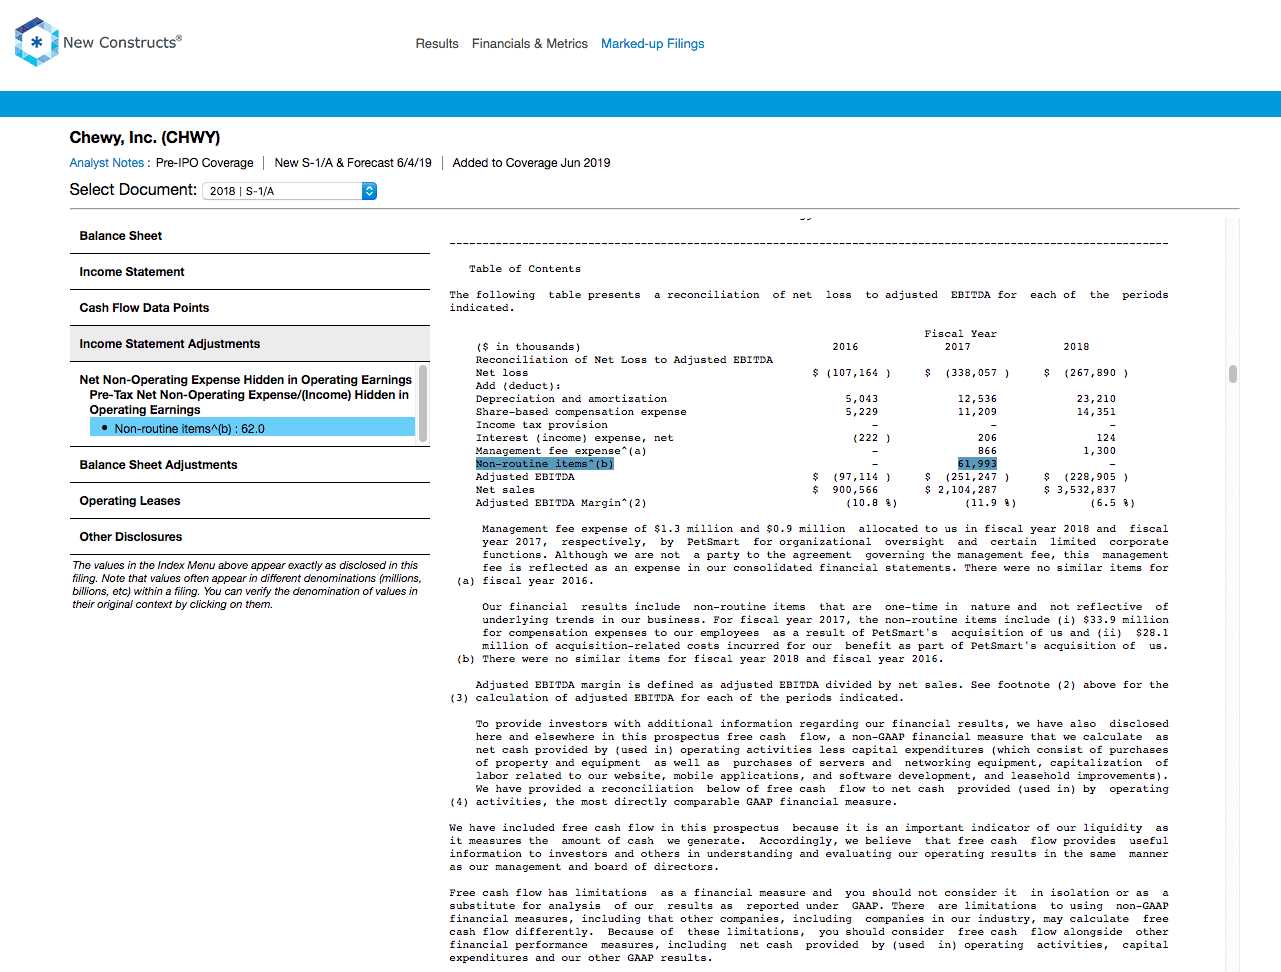Expand the Operating Leases section
The width and height of the screenshot is (1281, 972).
click(x=250, y=501)
